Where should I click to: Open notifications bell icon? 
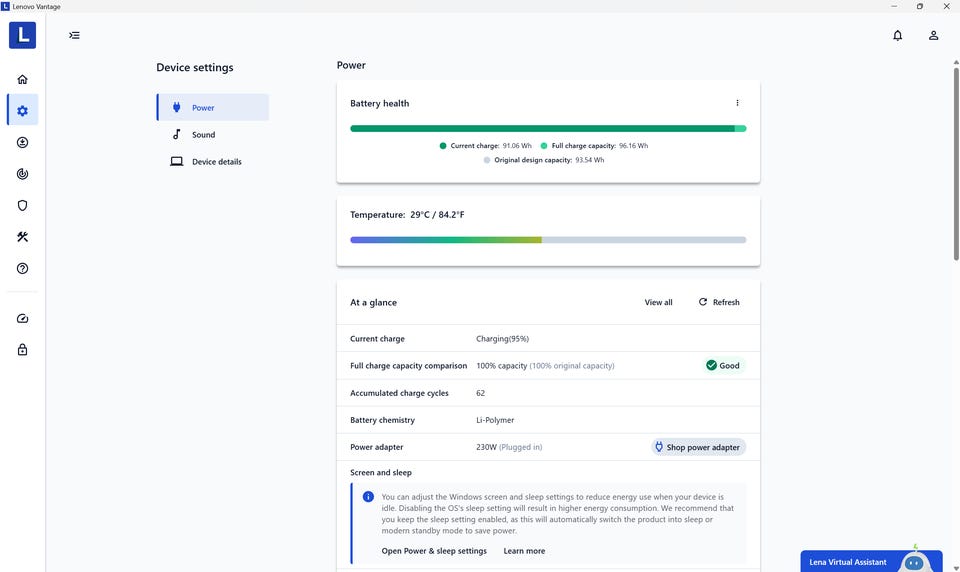tap(897, 36)
